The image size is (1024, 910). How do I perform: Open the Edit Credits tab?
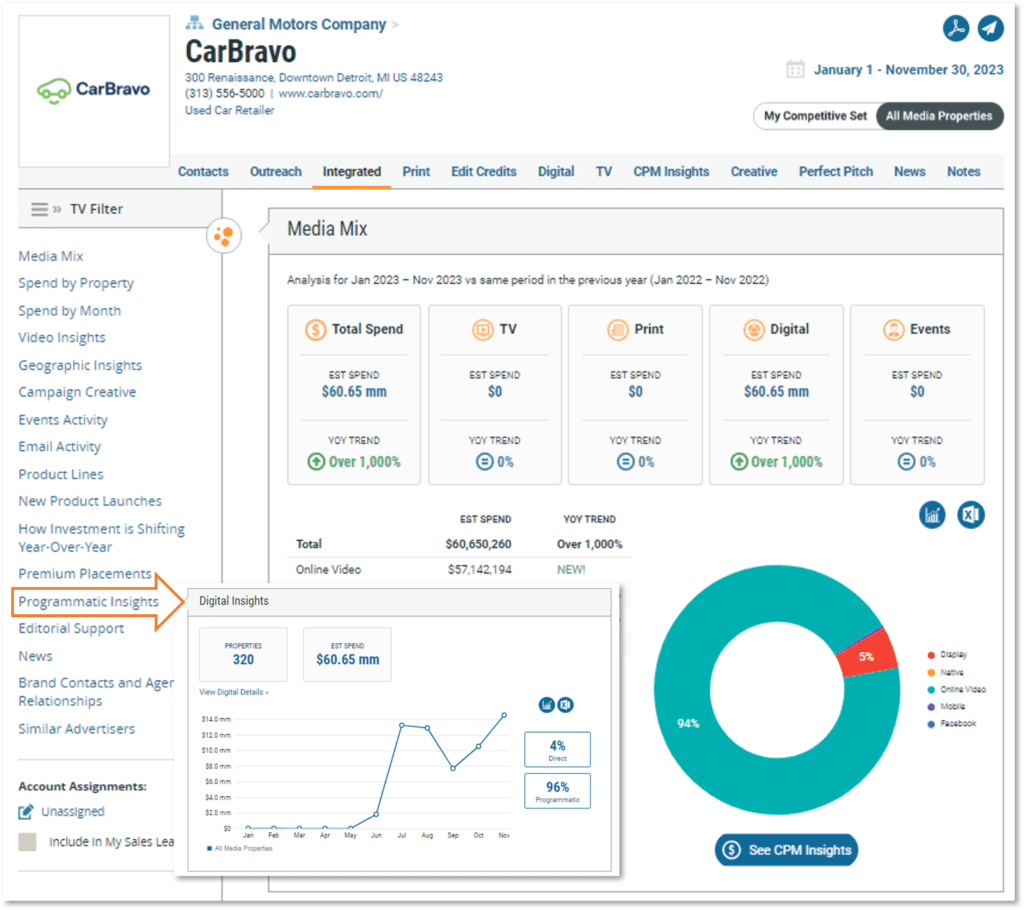(484, 172)
